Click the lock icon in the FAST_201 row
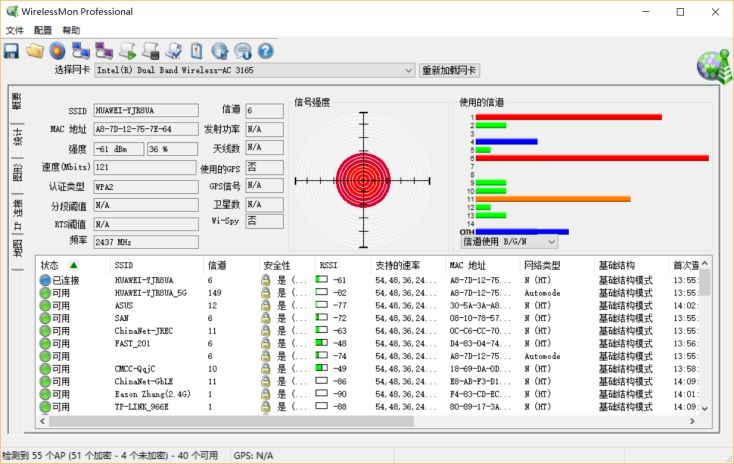Image resolution: width=734 pixels, height=464 pixels. pos(265,344)
